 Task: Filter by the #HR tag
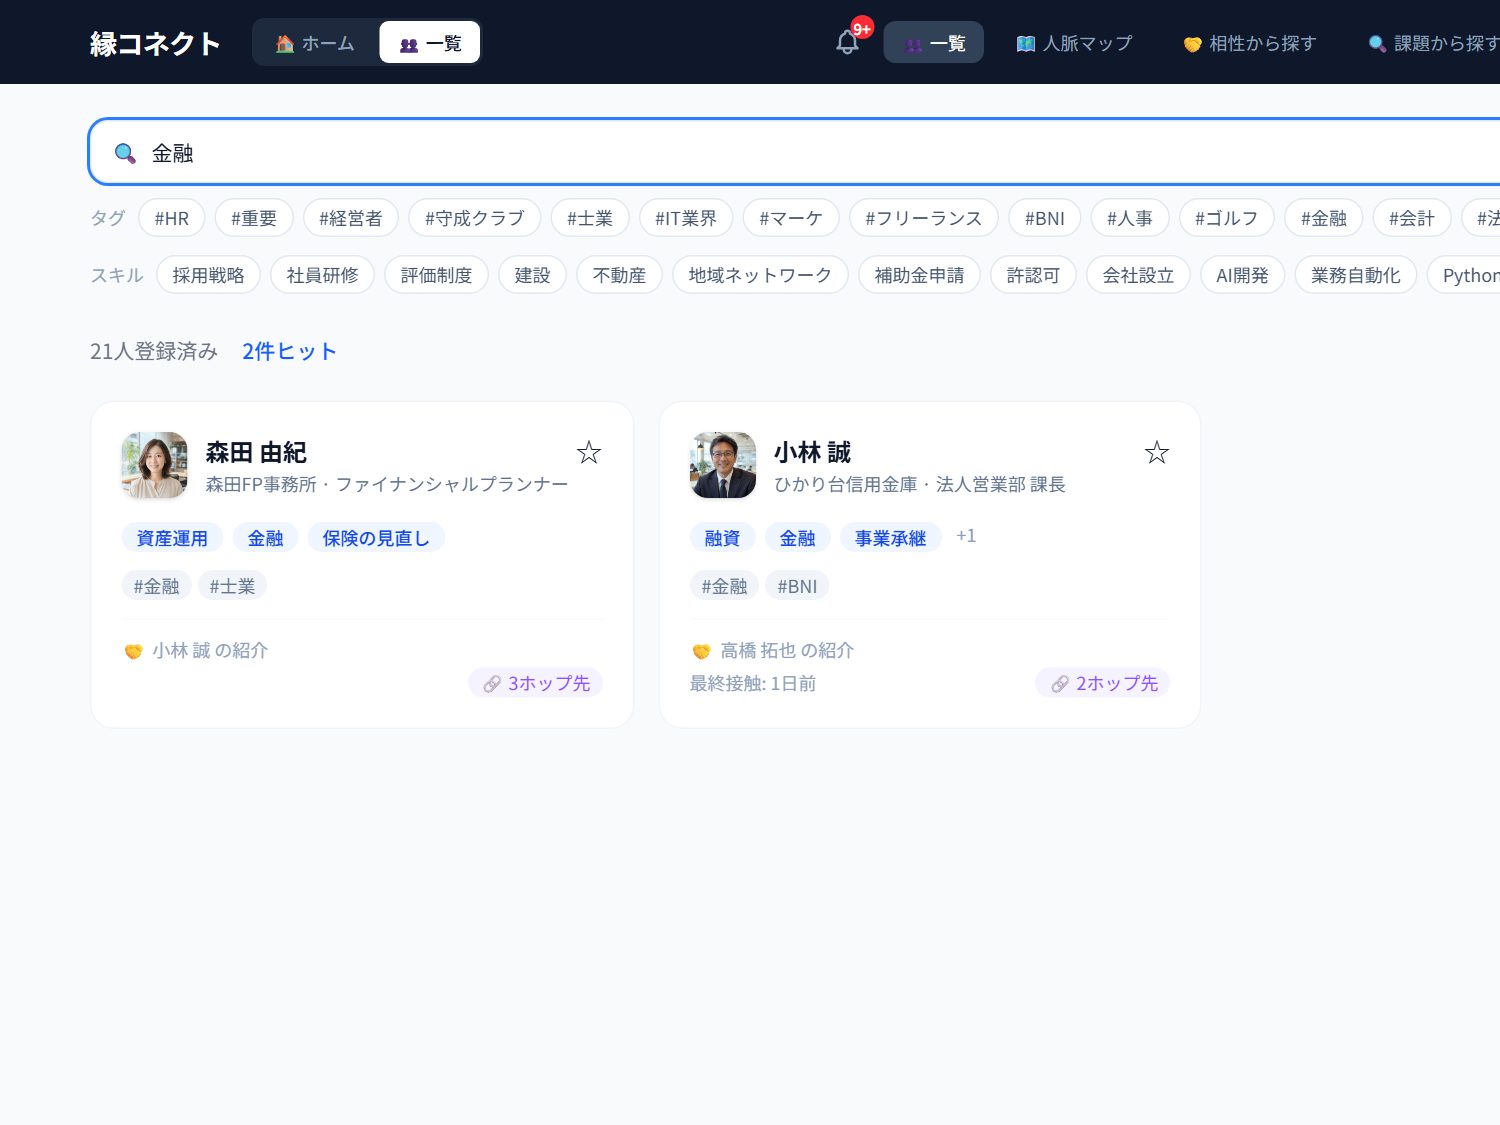pos(172,218)
